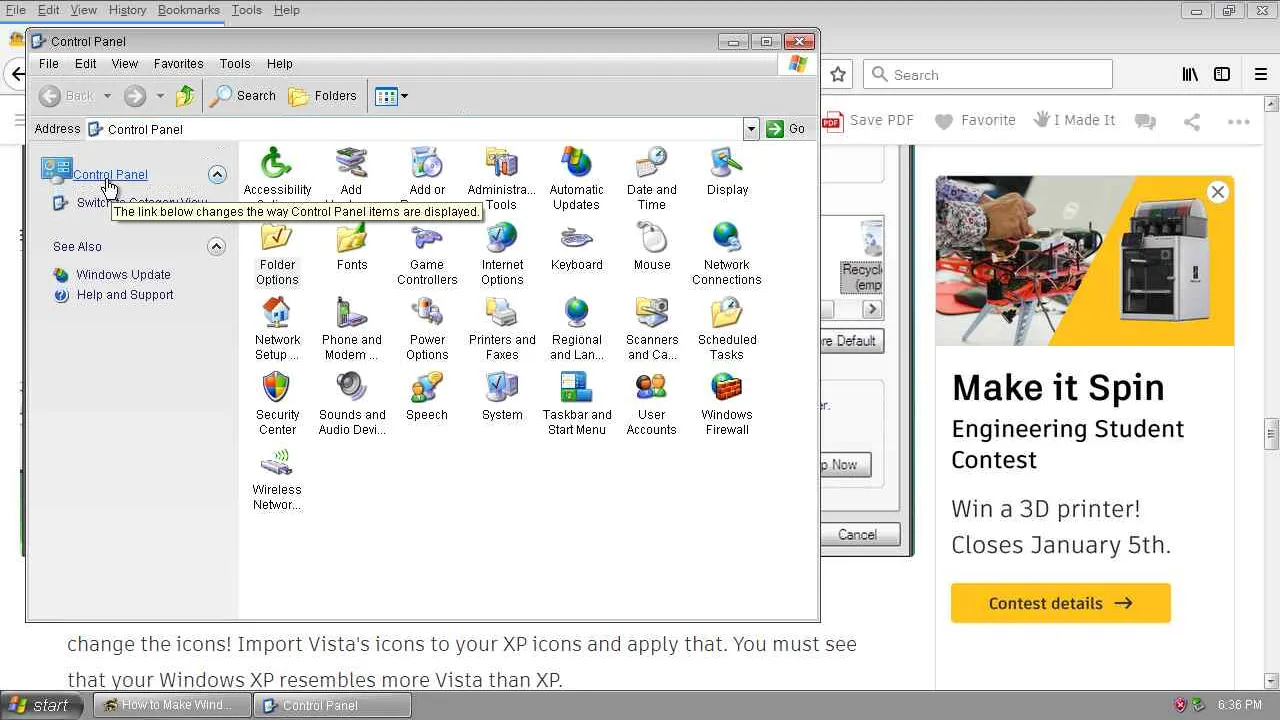Open the Speech settings icon
Screen dimensions: 1280x720
pos(427,397)
